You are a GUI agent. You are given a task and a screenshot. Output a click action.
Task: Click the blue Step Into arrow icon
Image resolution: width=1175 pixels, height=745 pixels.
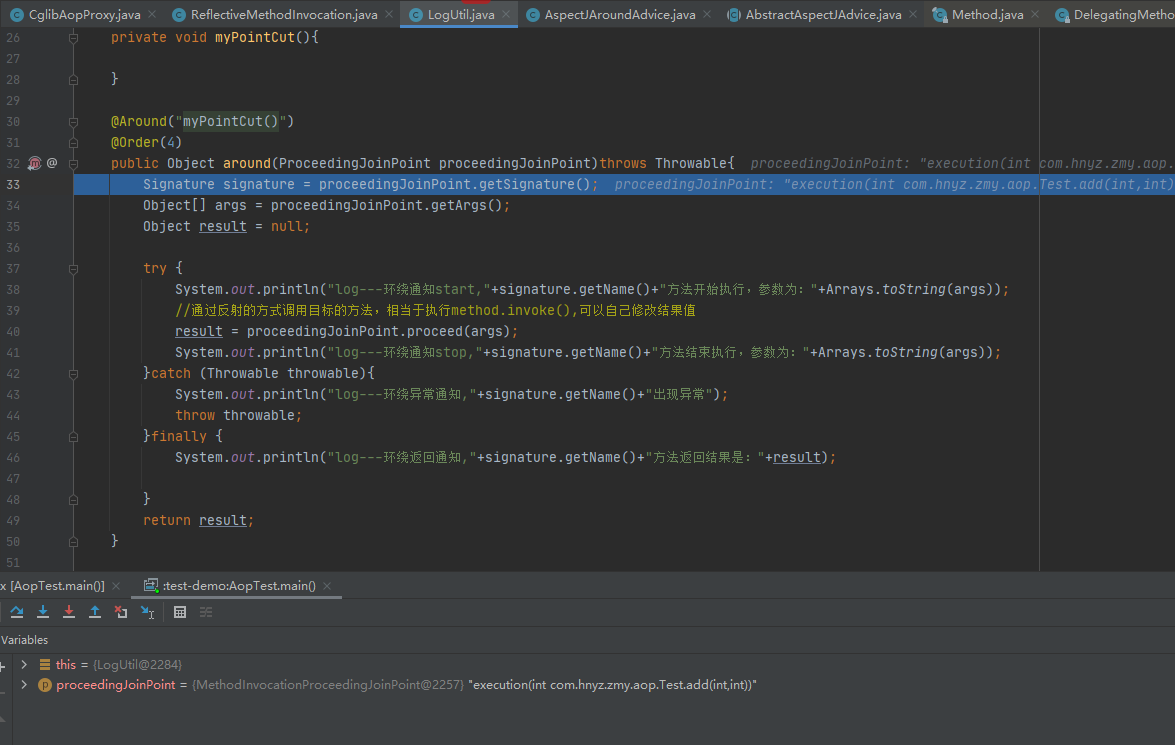pos(43,612)
